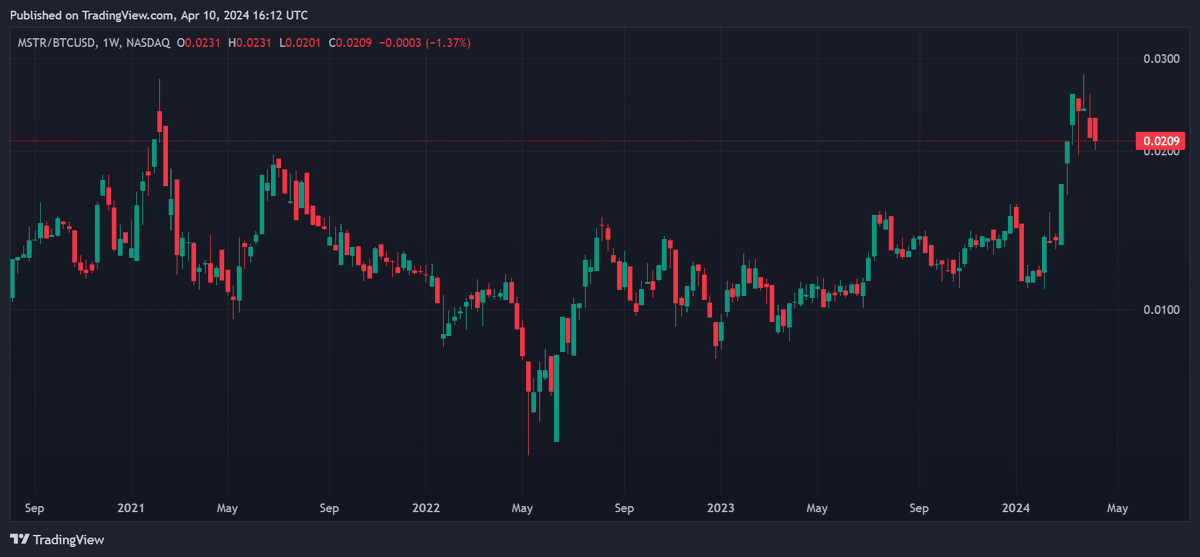Click the NASDAQ exchange label
Image resolution: width=1200 pixels, height=557 pixels.
[x=146, y=43]
